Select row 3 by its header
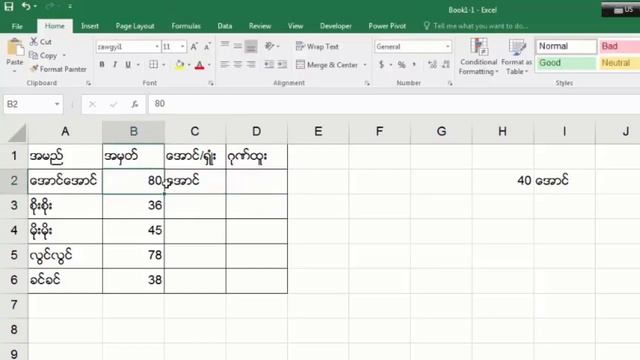The width and height of the screenshot is (640, 360). pyautogui.click(x=14, y=205)
